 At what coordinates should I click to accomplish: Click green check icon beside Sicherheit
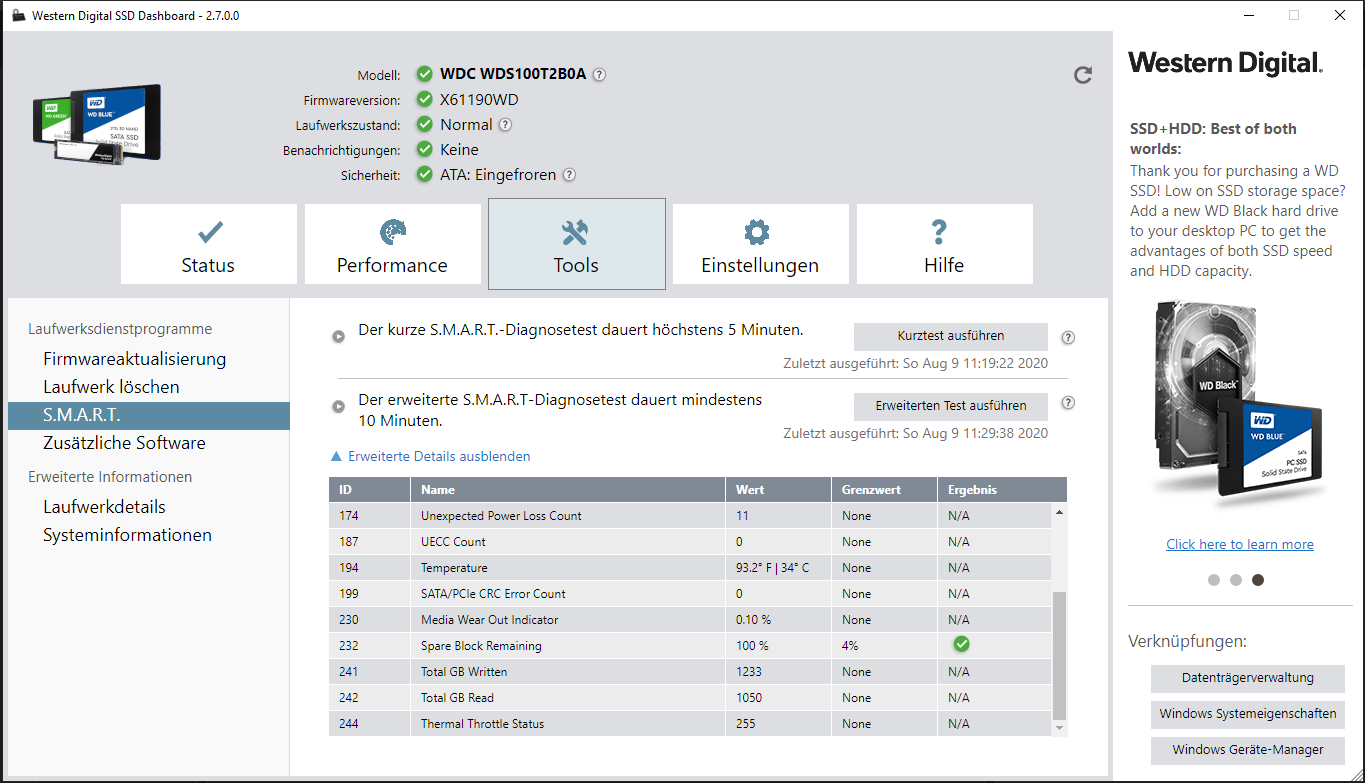coord(425,175)
